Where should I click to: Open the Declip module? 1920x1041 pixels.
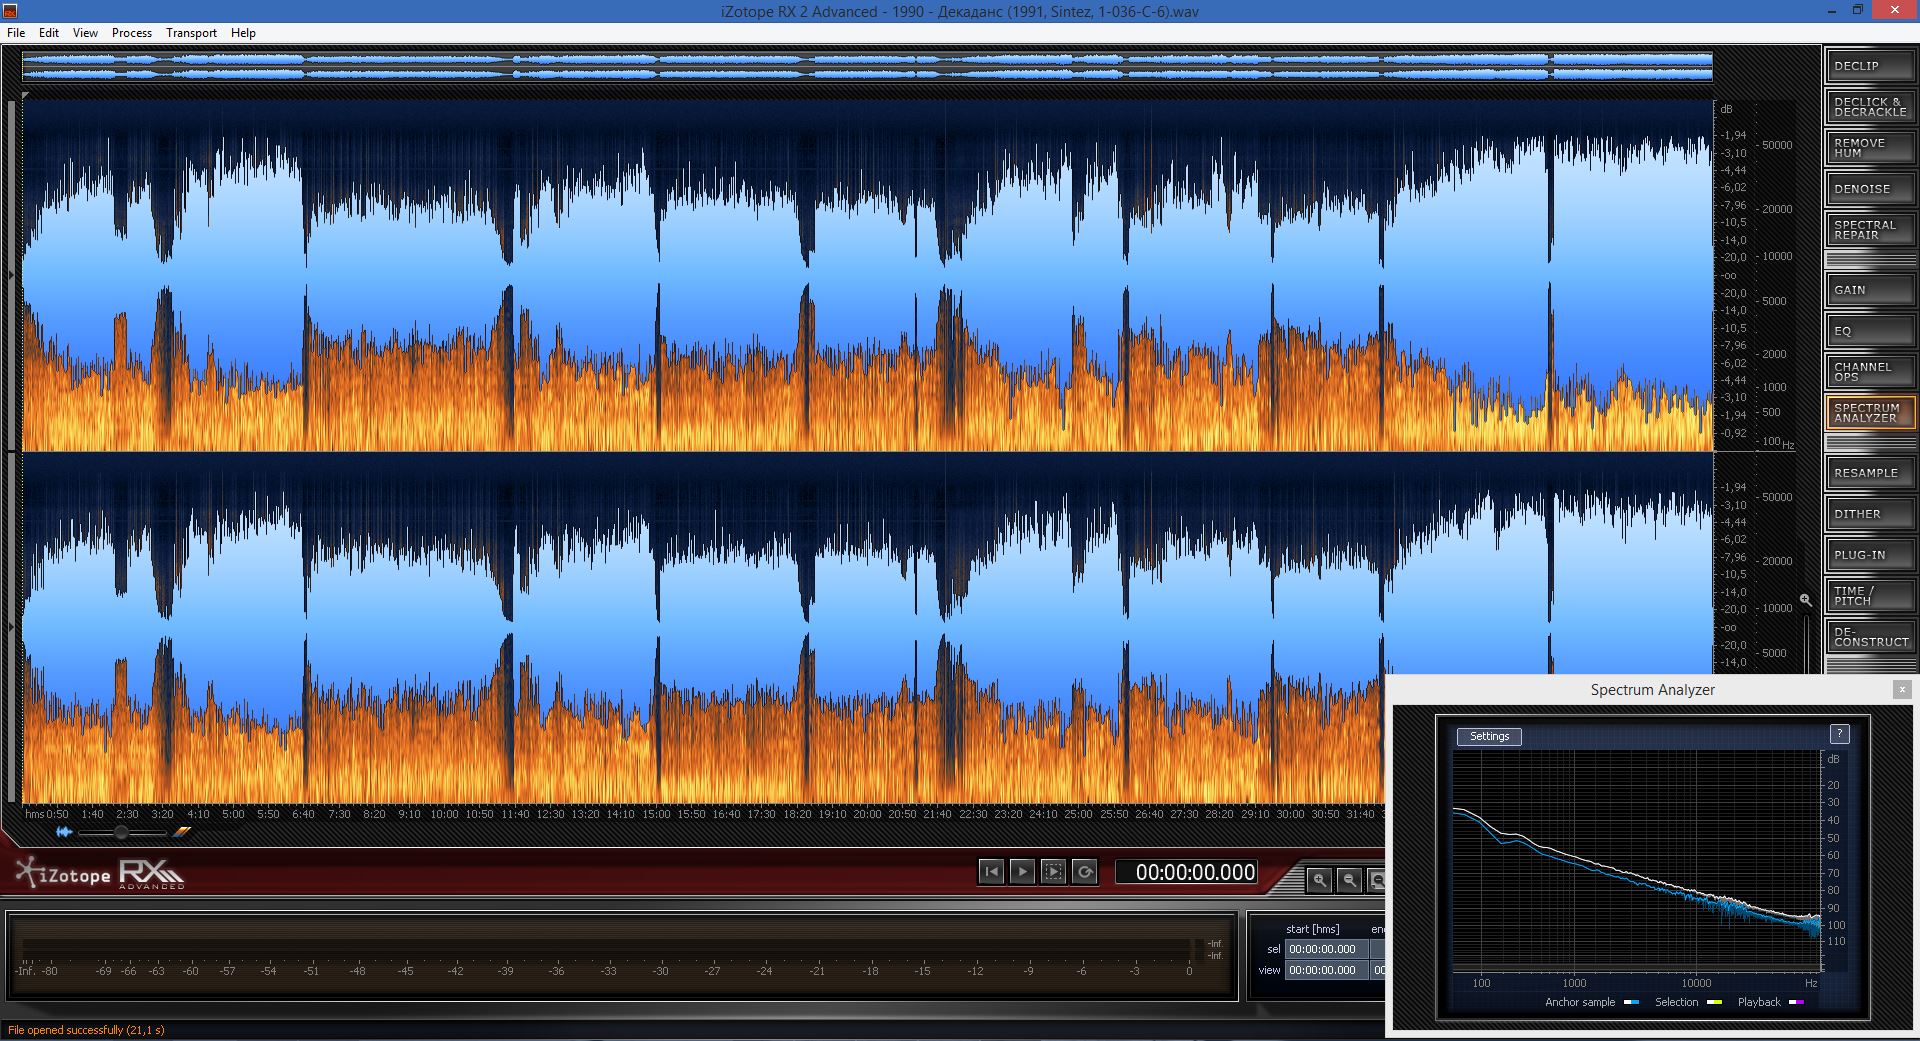pyautogui.click(x=1870, y=66)
